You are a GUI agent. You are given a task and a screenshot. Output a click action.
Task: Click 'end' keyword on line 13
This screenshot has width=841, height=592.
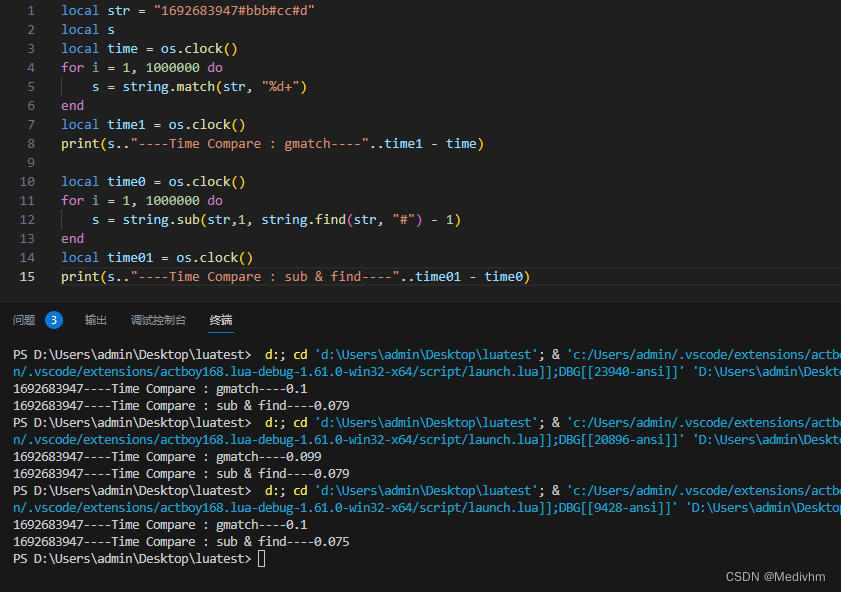coord(72,239)
